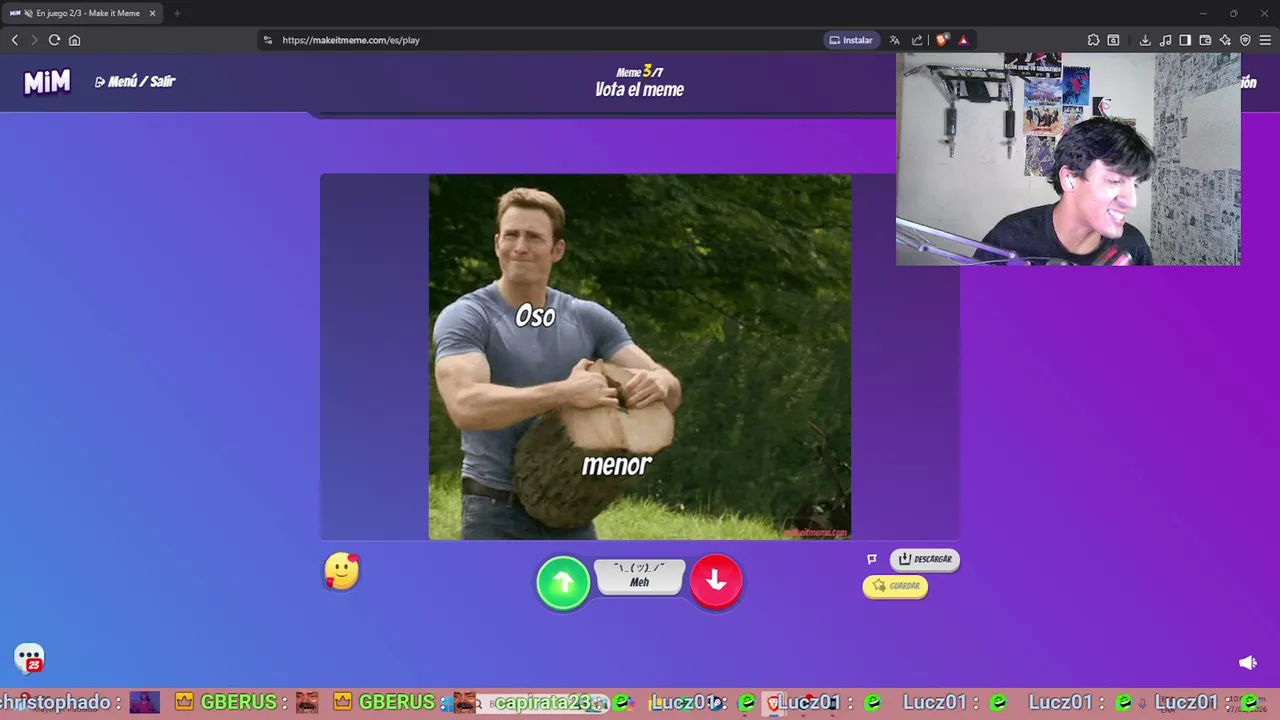Open the Leo AI assistant icon
This screenshot has width=1280, height=720.
point(1225,40)
